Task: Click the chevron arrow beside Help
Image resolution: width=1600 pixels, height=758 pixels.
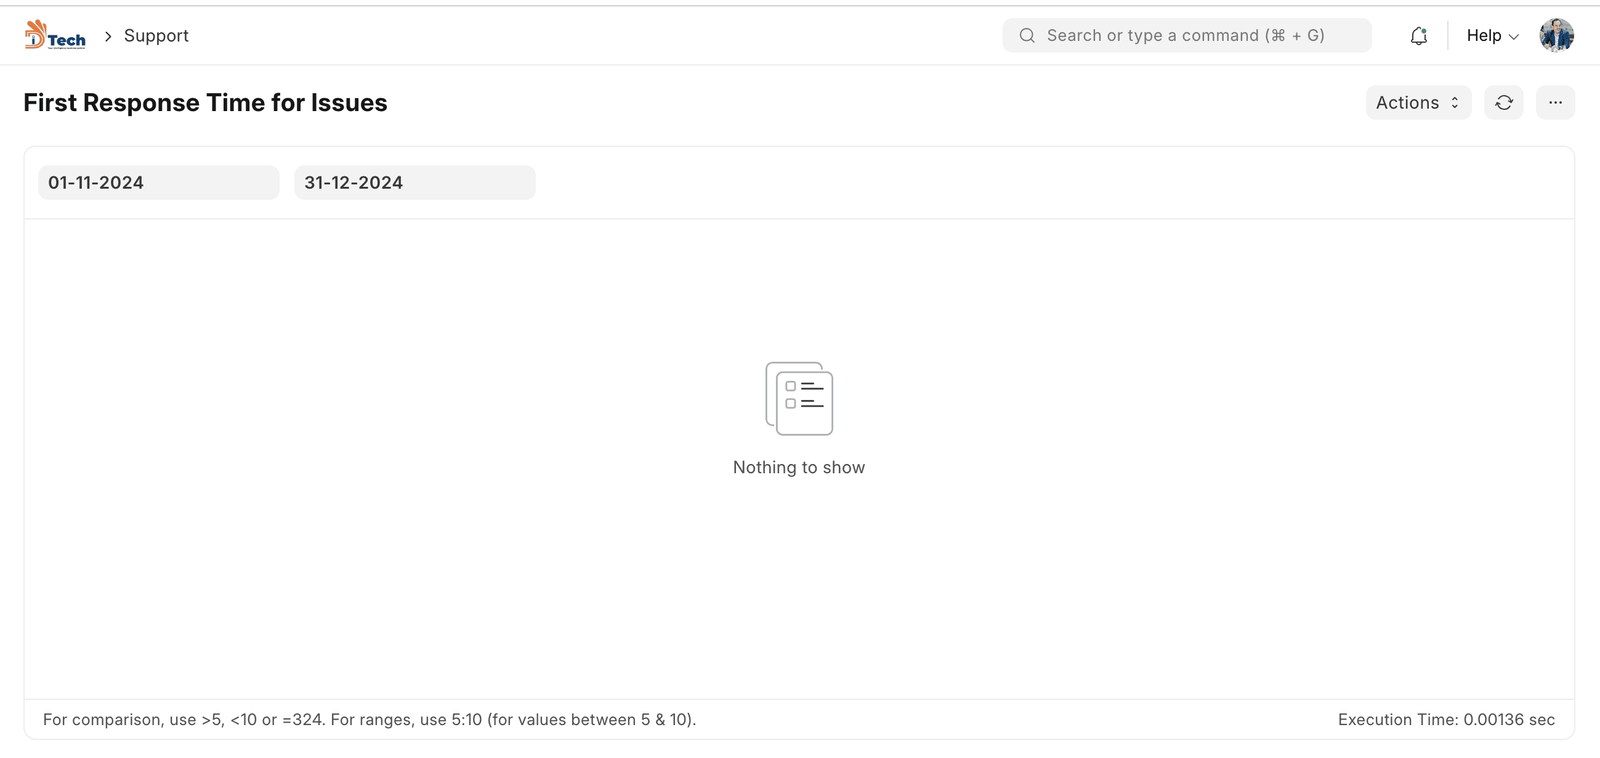Action: click(1514, 37)
